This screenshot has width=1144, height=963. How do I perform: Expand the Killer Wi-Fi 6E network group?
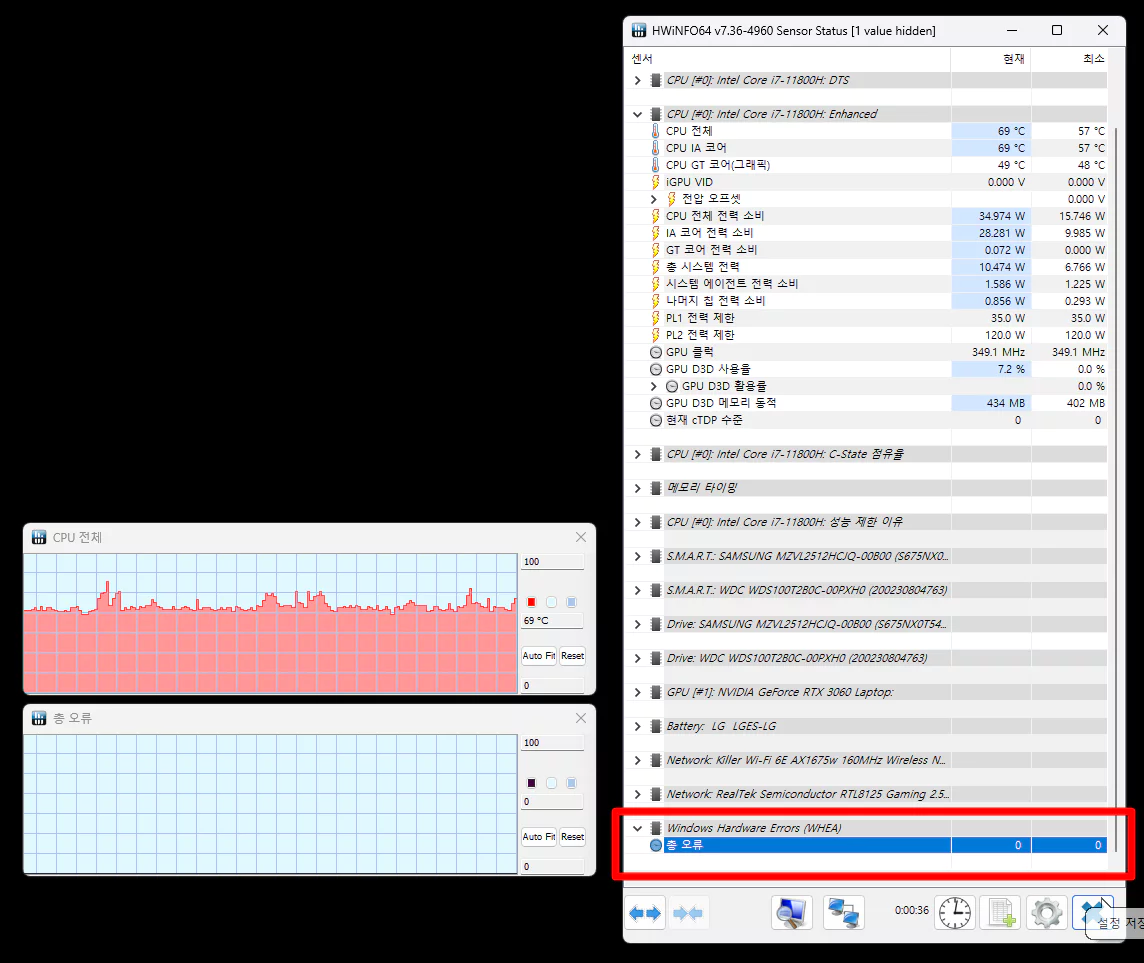[x=638, y=760]
